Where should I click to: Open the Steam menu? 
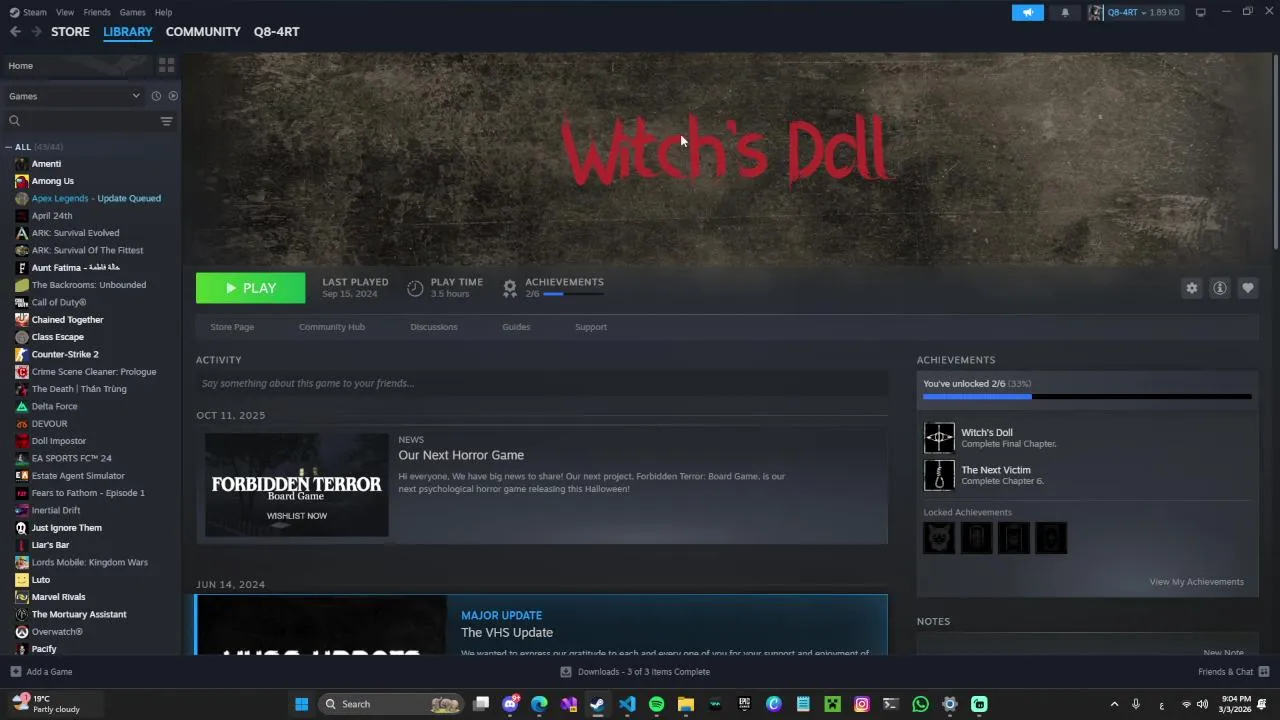(x=28, y=12)
